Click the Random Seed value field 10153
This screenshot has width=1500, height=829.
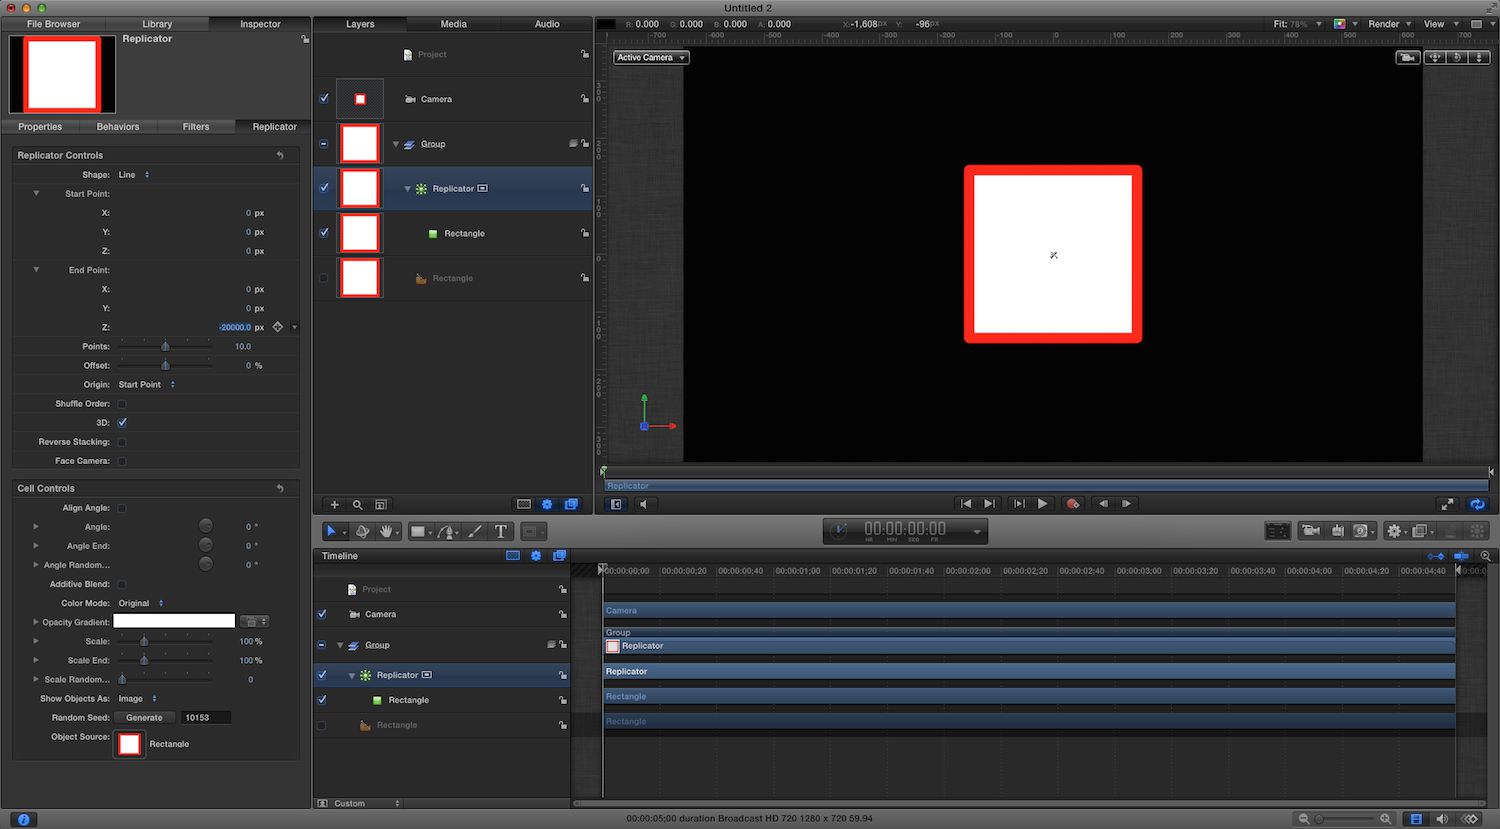coord(205,718)
